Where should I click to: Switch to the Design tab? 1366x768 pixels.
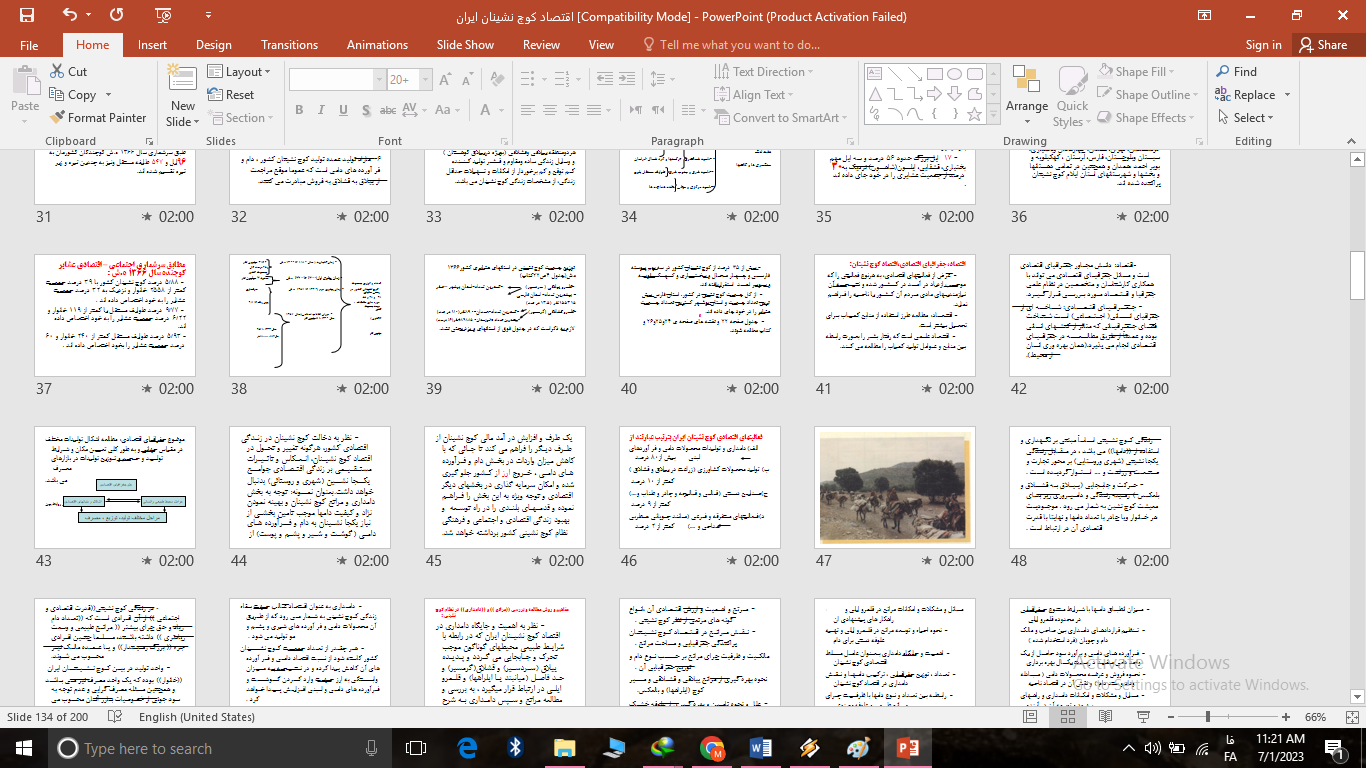click(x=214, y=45)
